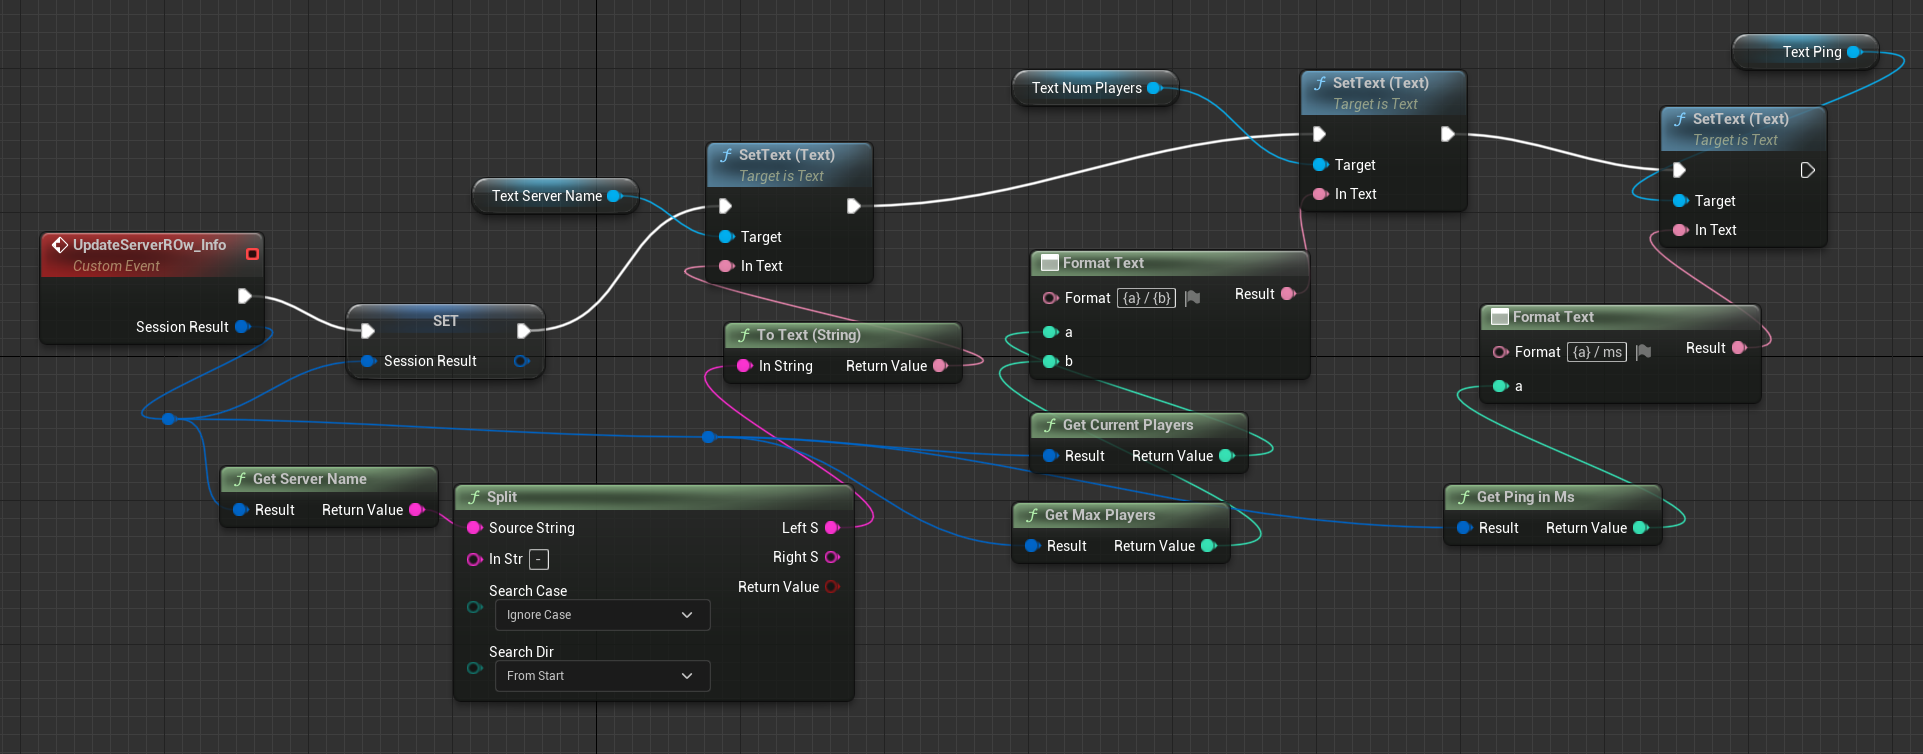The image size is (1923, 754).
Task: Open the Search Dir dropdown showing From Start
Action: (602, 676)
